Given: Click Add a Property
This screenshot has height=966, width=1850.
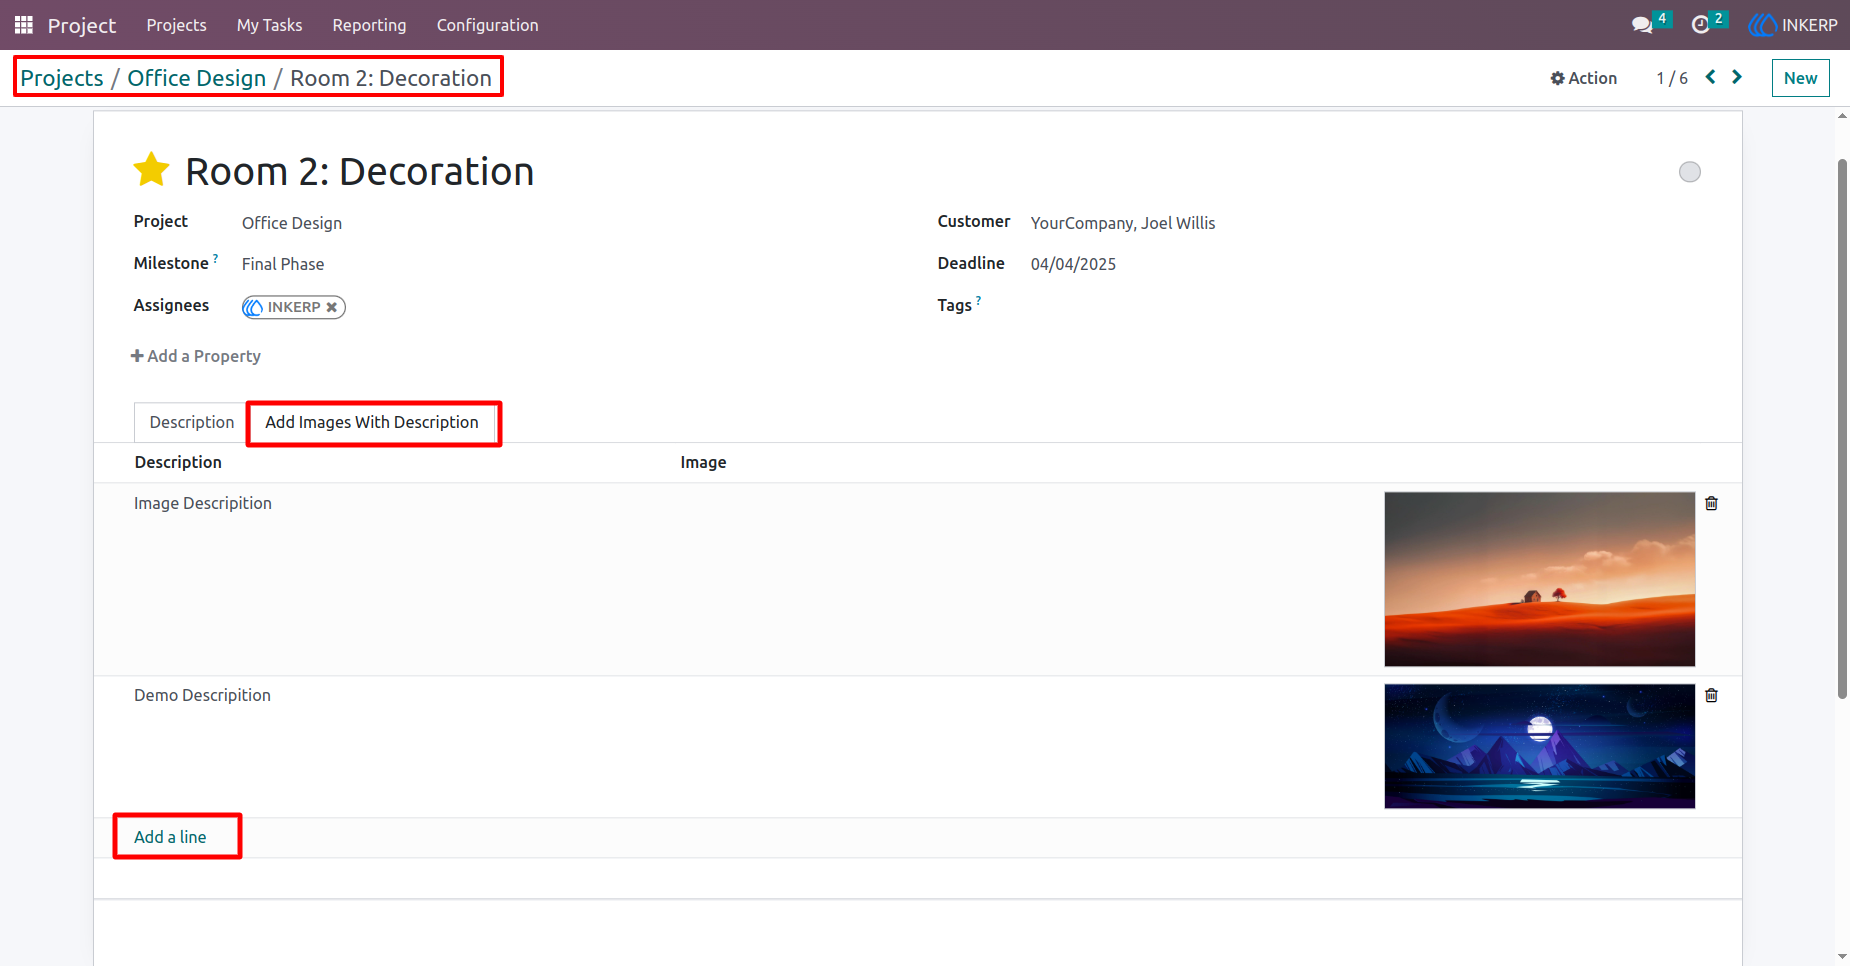Looking at the screenshot, I should (x=196, y=356).
